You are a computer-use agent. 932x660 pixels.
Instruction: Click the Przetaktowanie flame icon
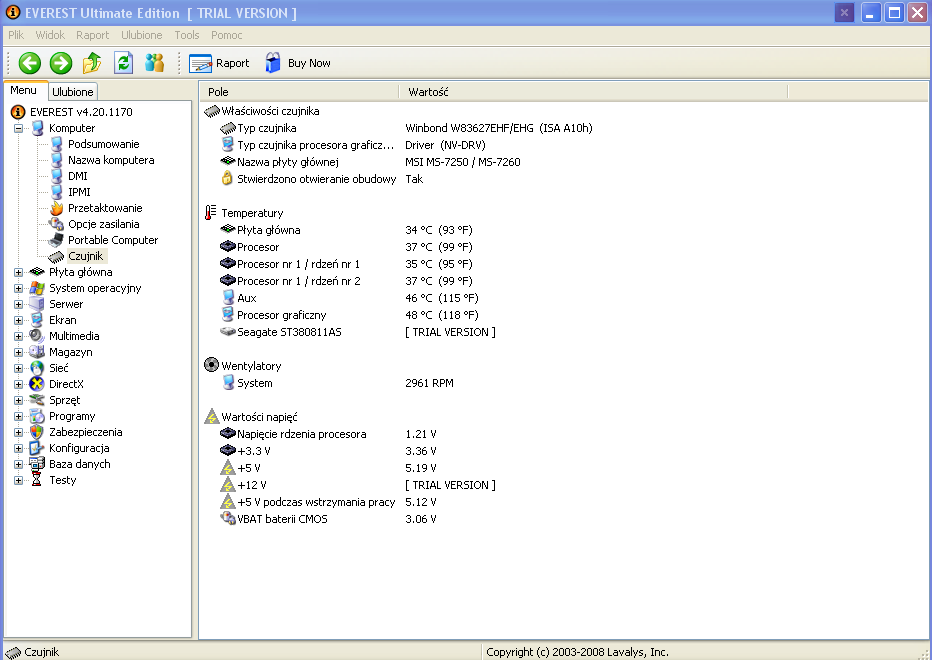[56, 208]
